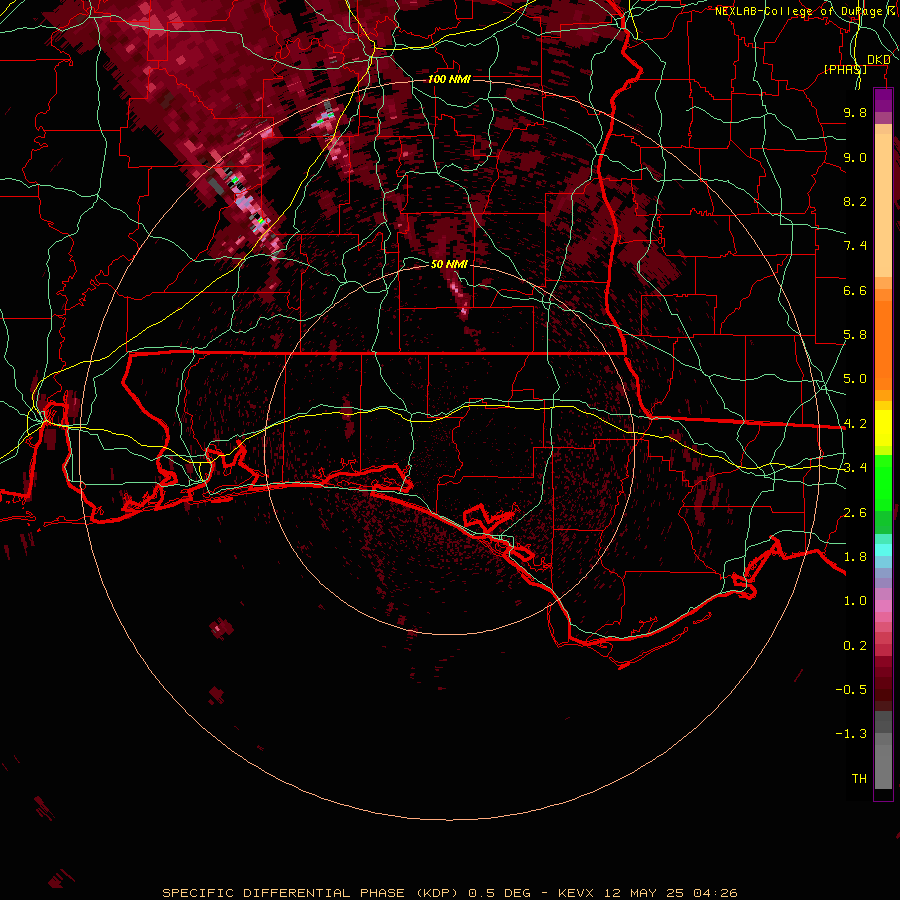The height and width of the screenshot is (900, 900).
Task: Click the [PHAS] legend heading
Action: [x=845, y=69]
